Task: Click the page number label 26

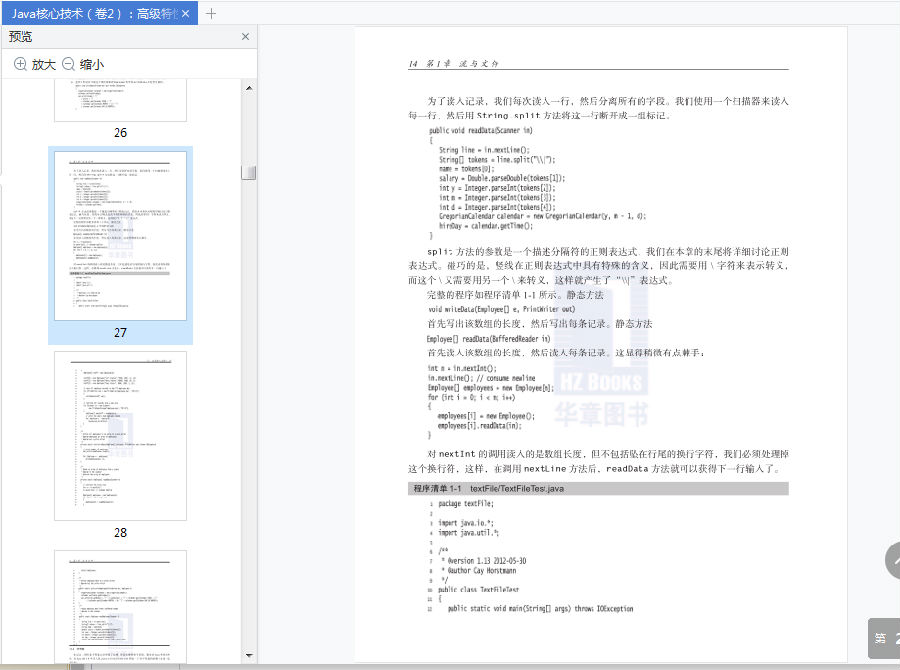Action: (x=121, y=133)
